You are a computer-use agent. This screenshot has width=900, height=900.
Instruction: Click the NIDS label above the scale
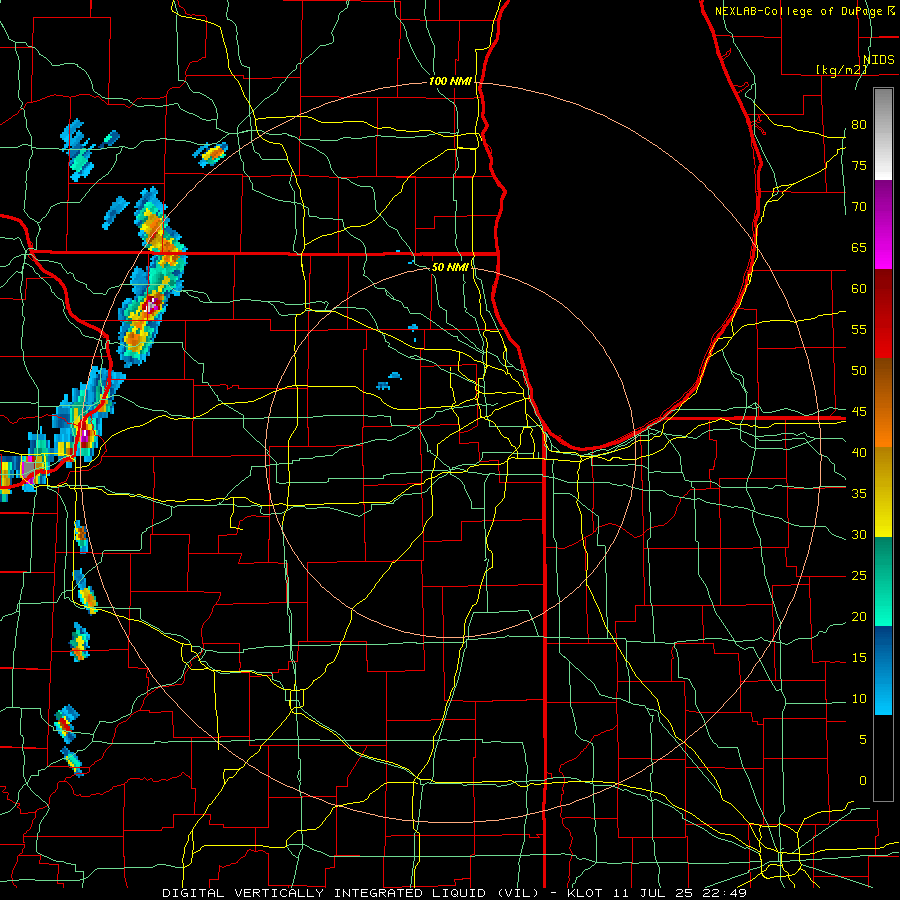[878, 60]
